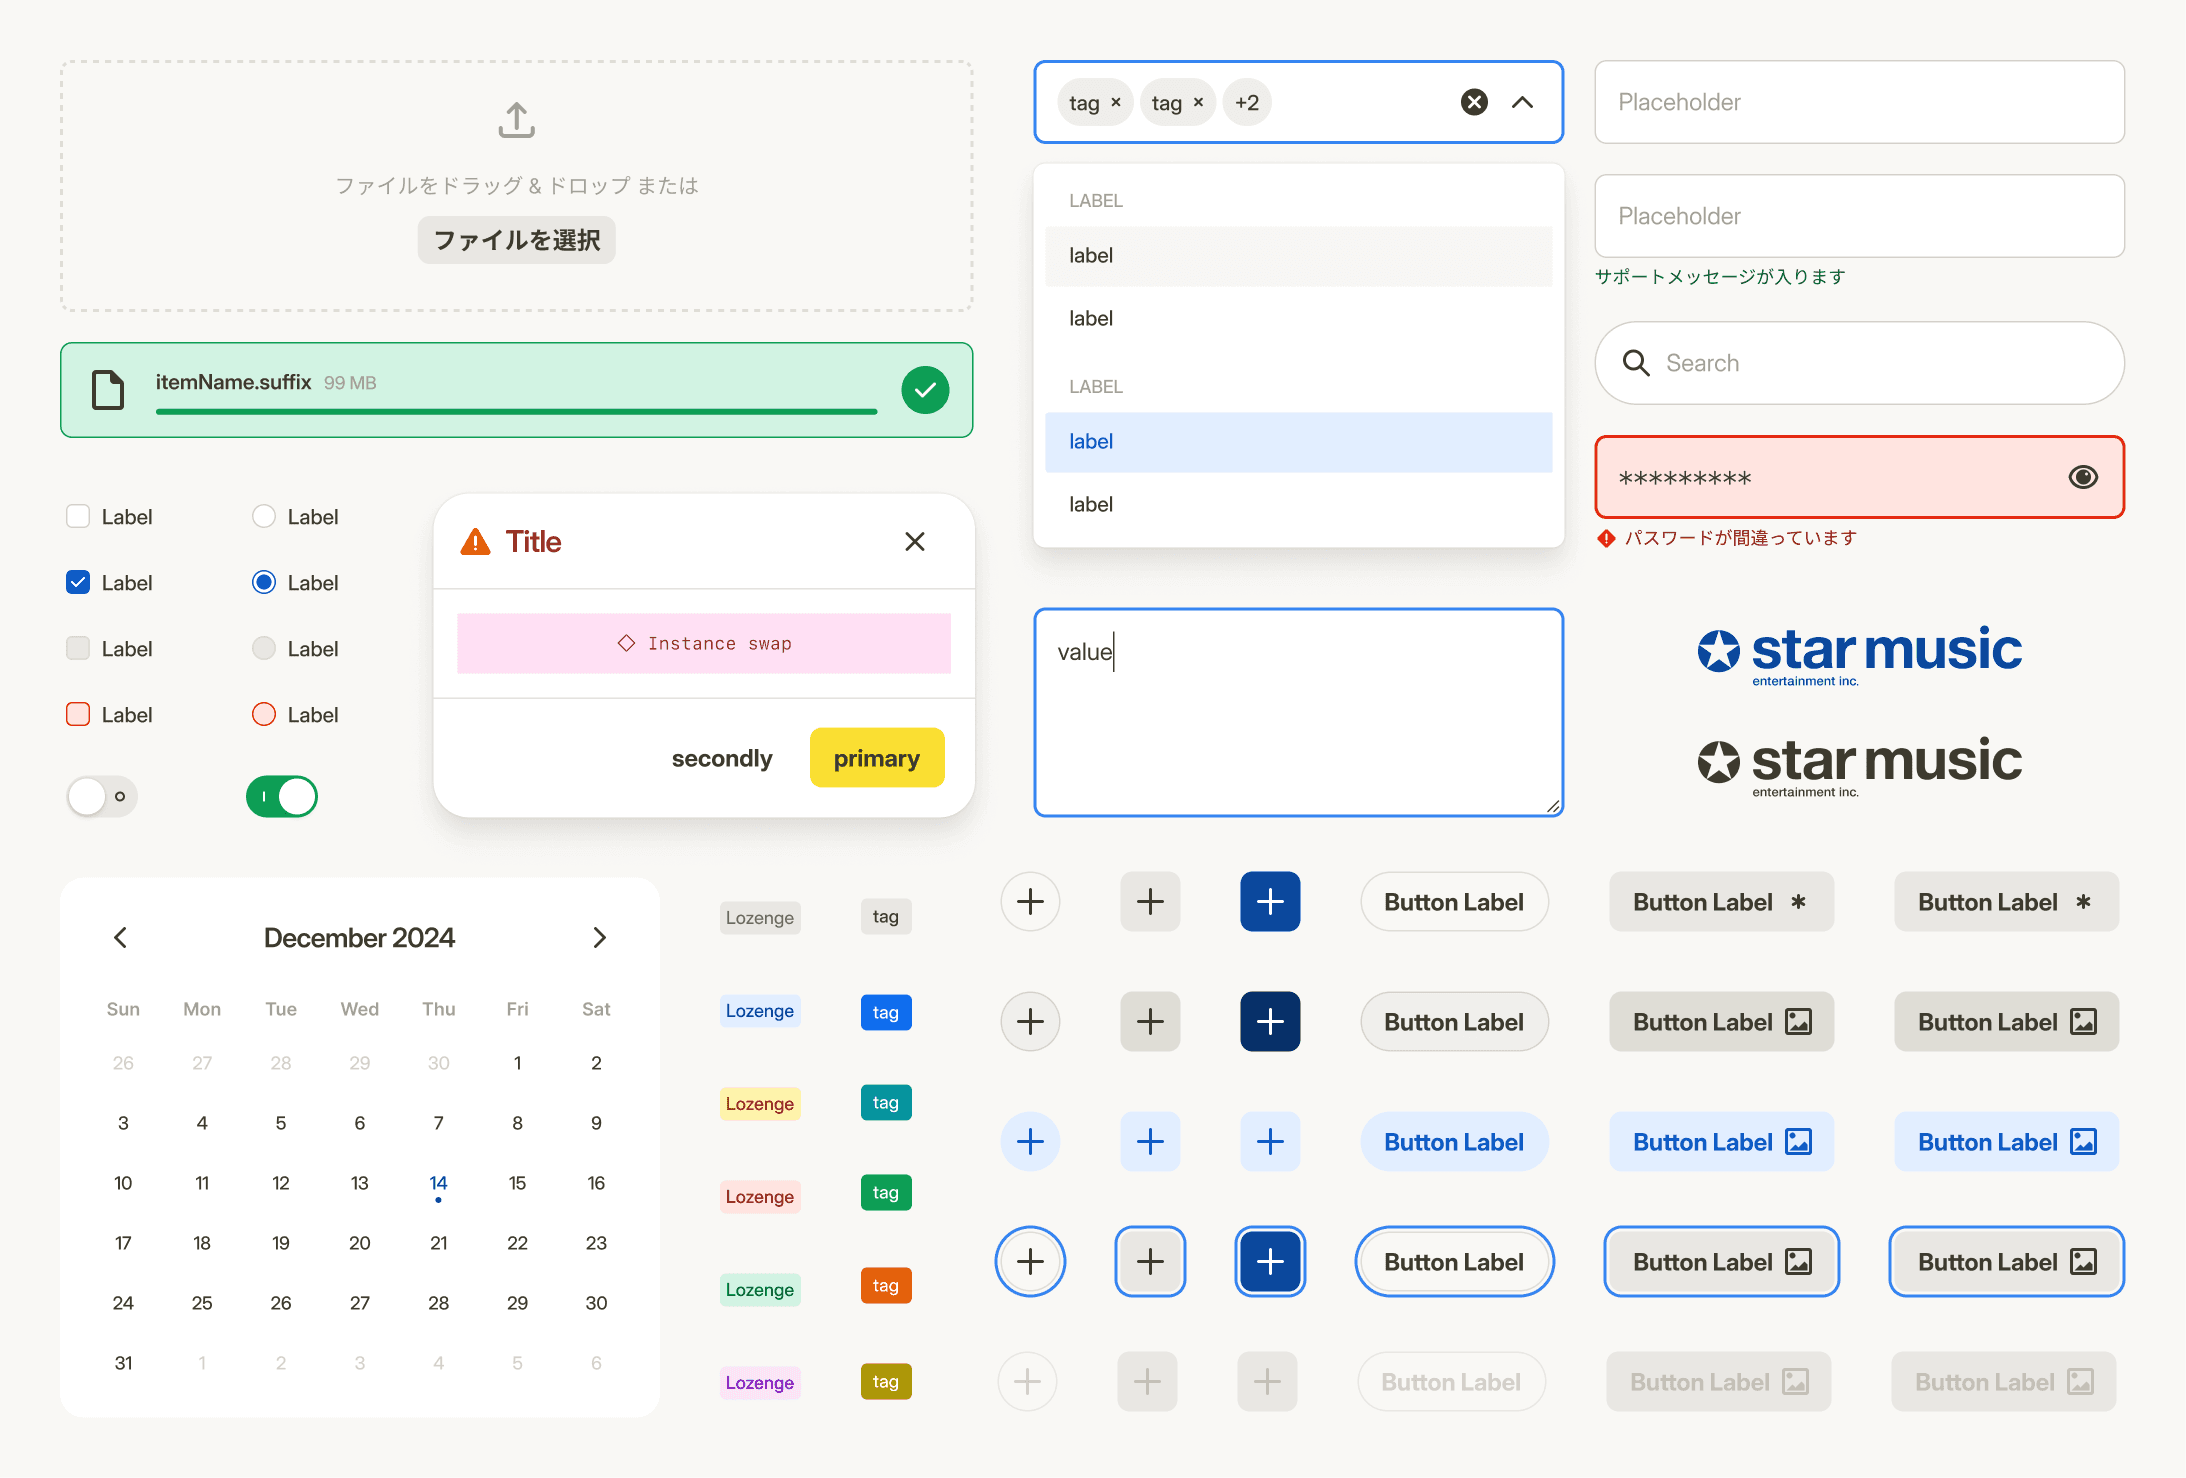Click the green checkmark on itemName.suffix
The width and height of the screenshot is (2186, 1478).
pos(925,390)
